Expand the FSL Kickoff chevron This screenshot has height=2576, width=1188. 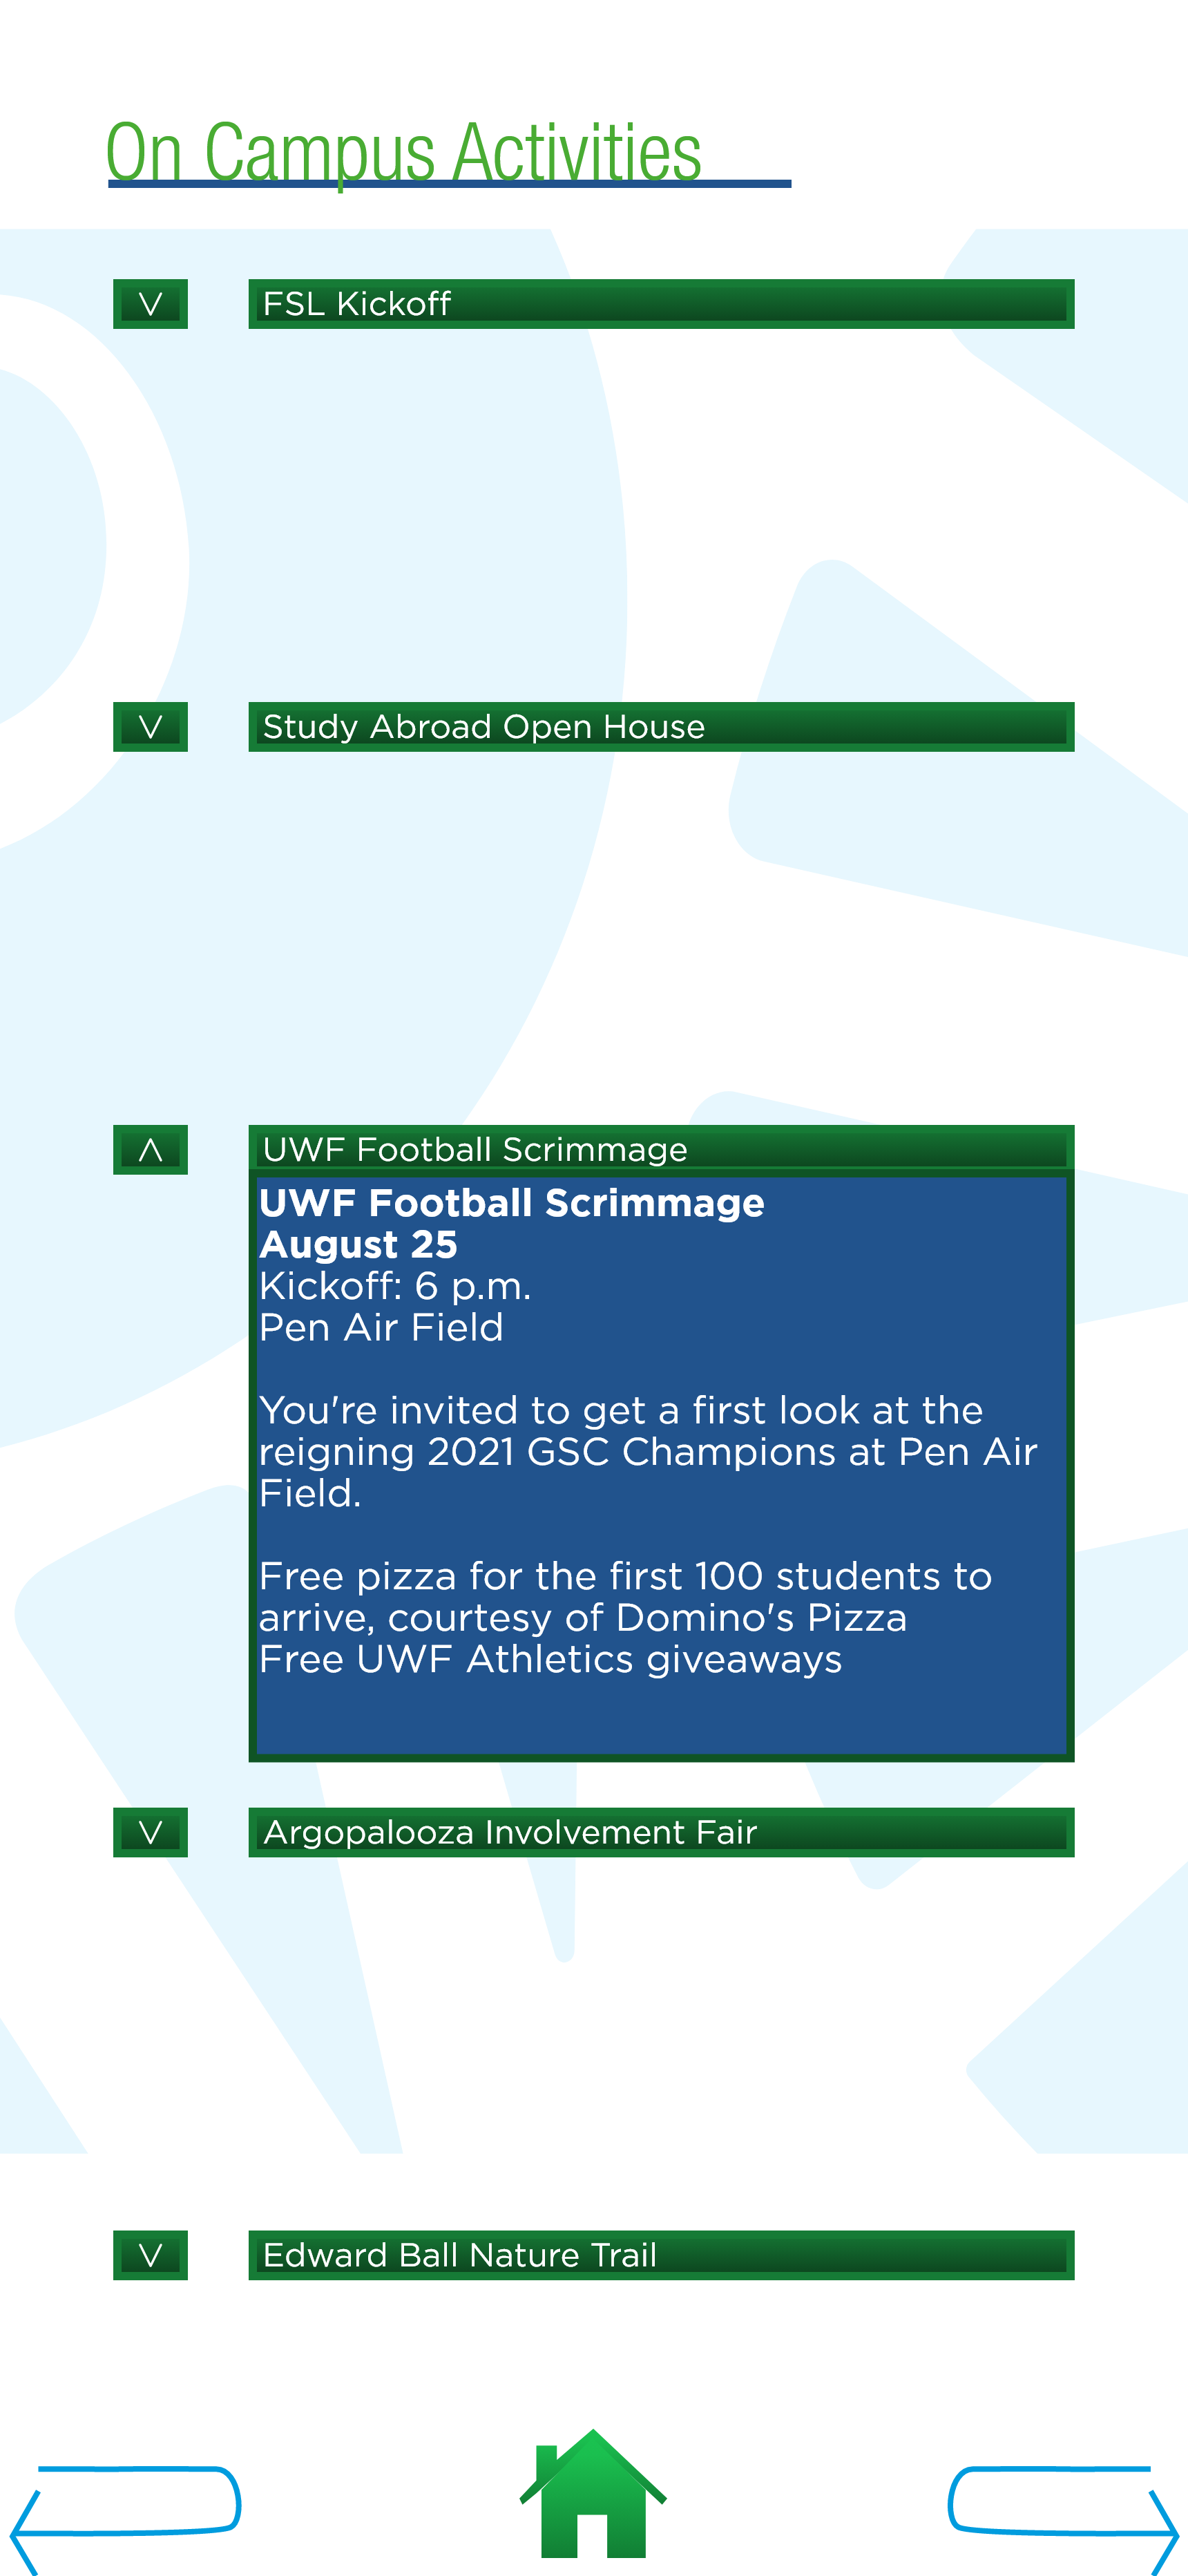coord(150,304)
